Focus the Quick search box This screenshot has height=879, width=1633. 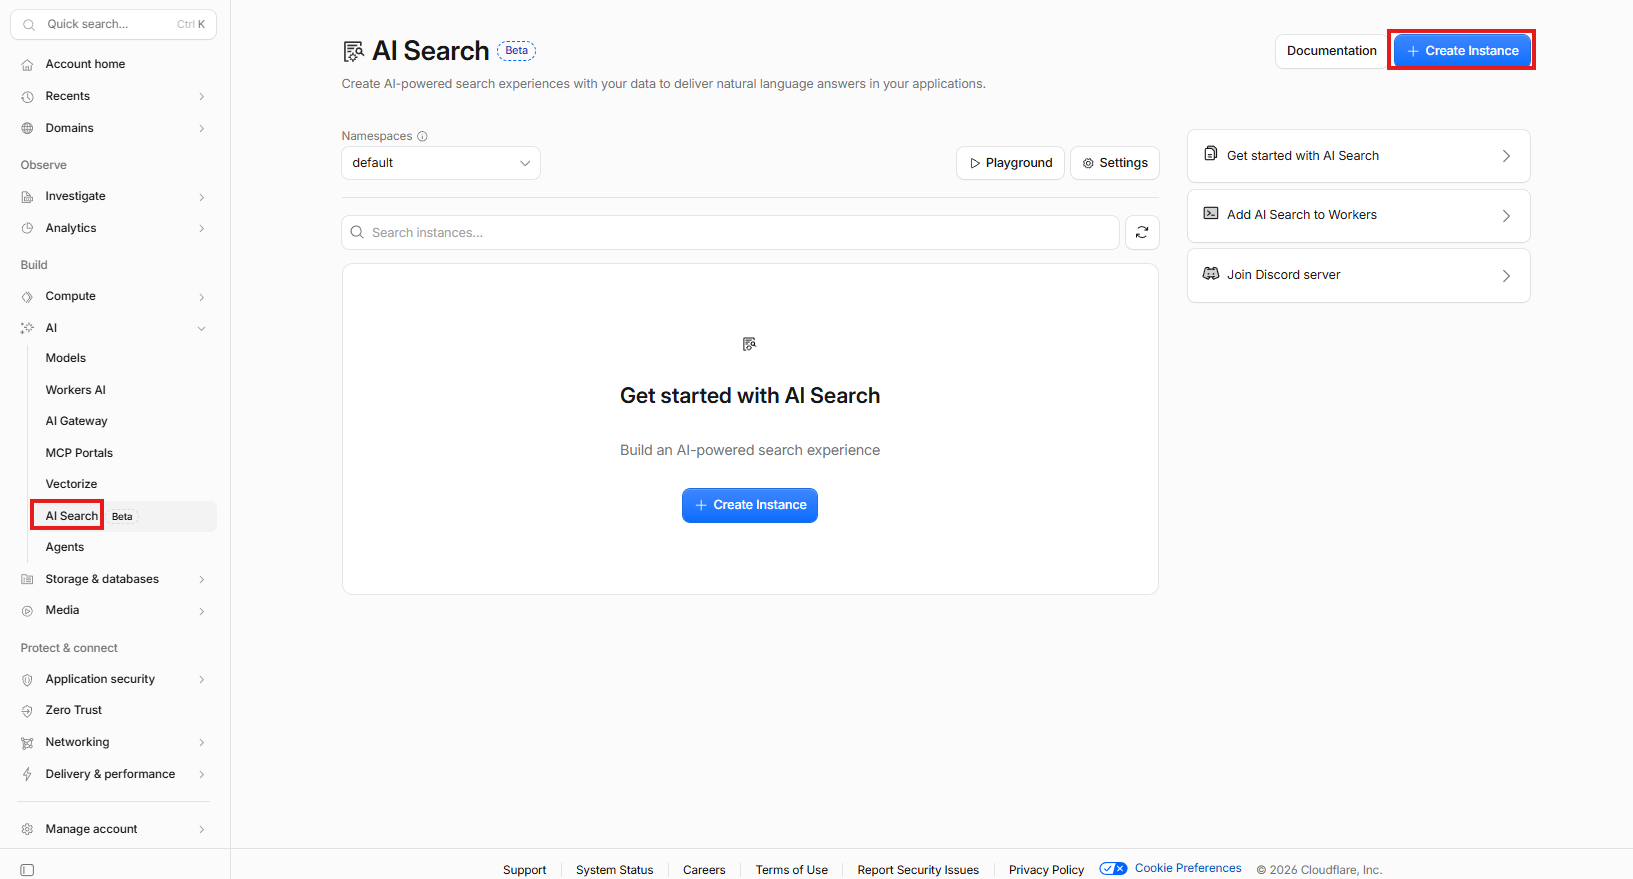tap(113, 24)
